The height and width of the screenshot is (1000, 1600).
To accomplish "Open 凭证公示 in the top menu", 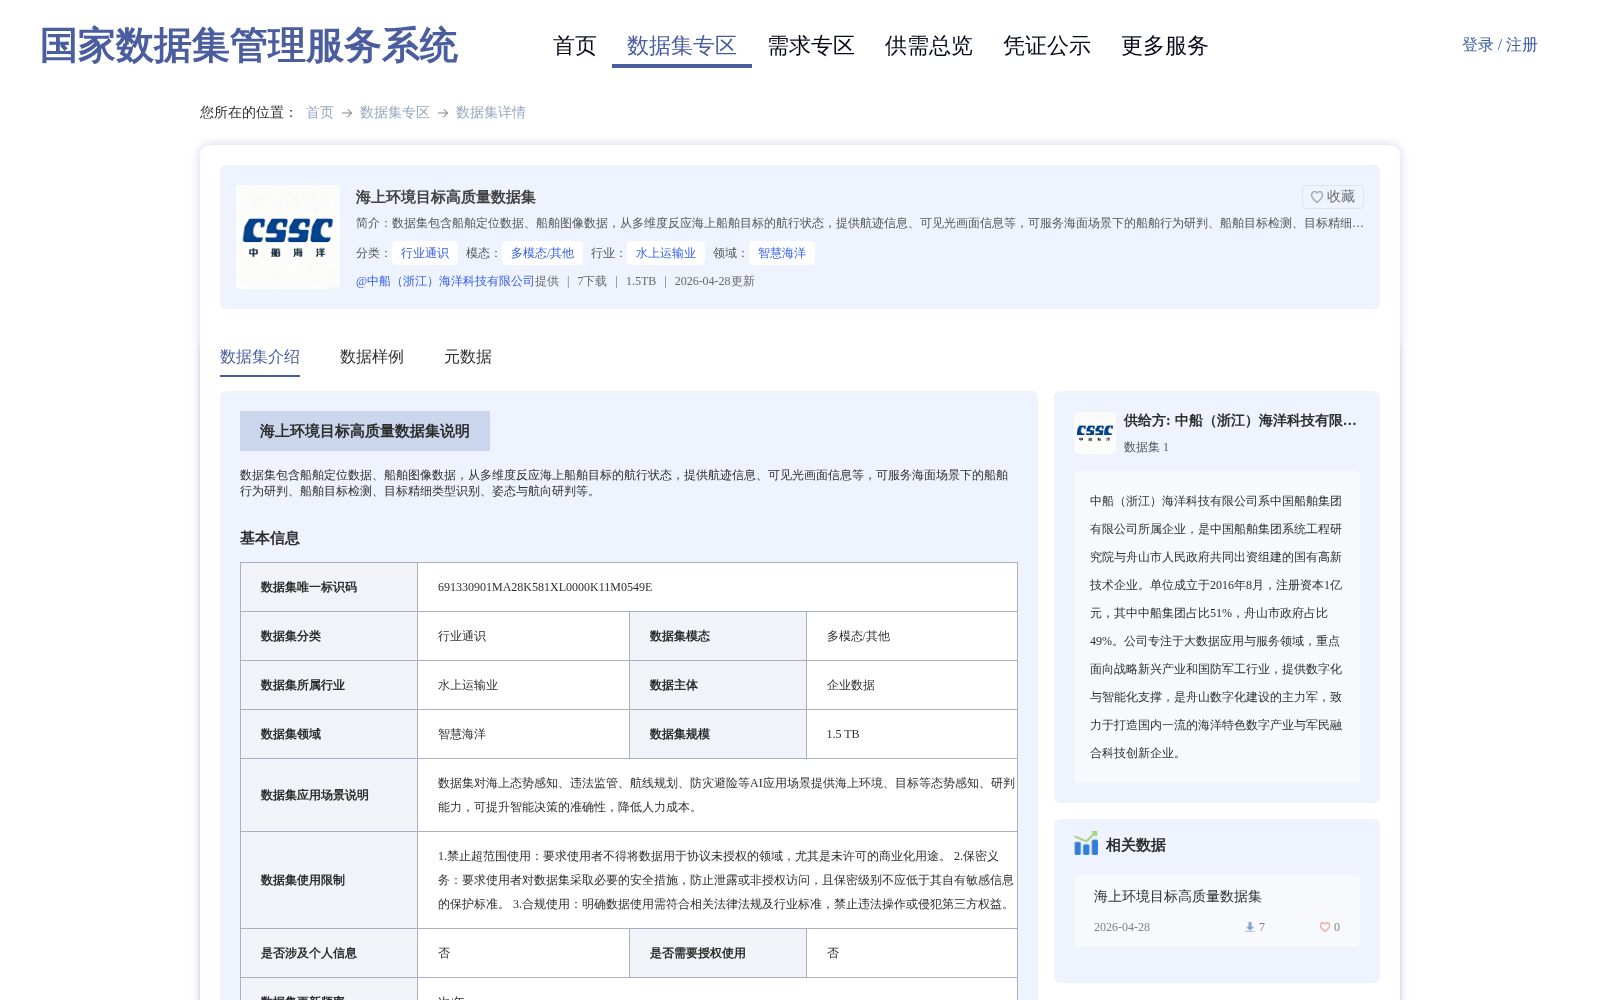I will [1047, 46].
